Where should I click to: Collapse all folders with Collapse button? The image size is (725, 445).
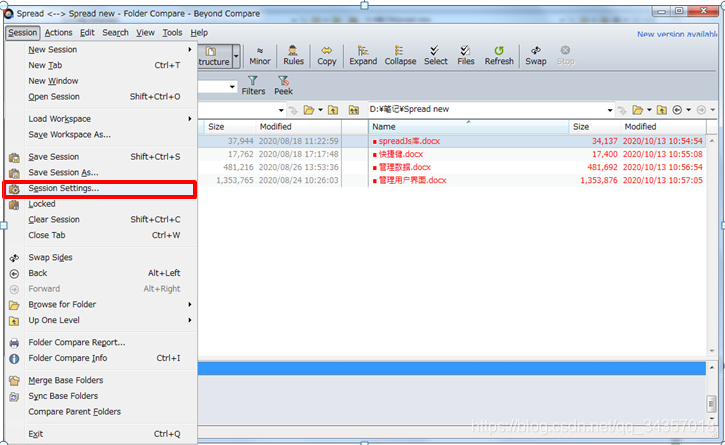(x=400, y=56)
